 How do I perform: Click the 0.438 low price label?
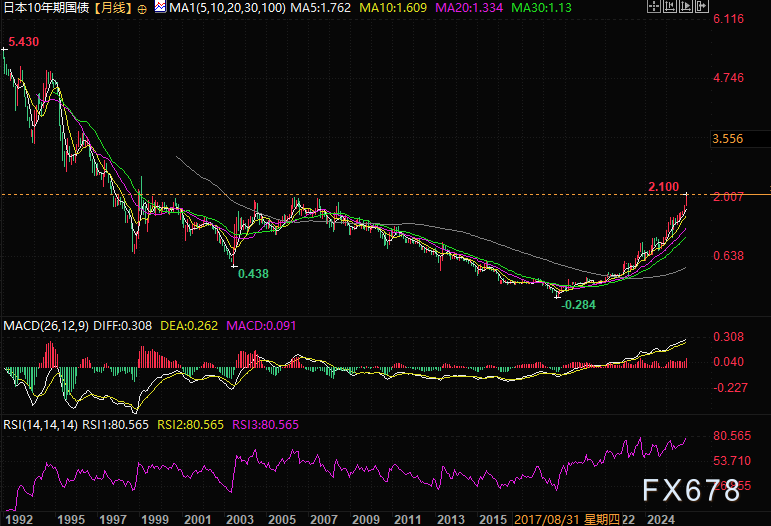252,273
